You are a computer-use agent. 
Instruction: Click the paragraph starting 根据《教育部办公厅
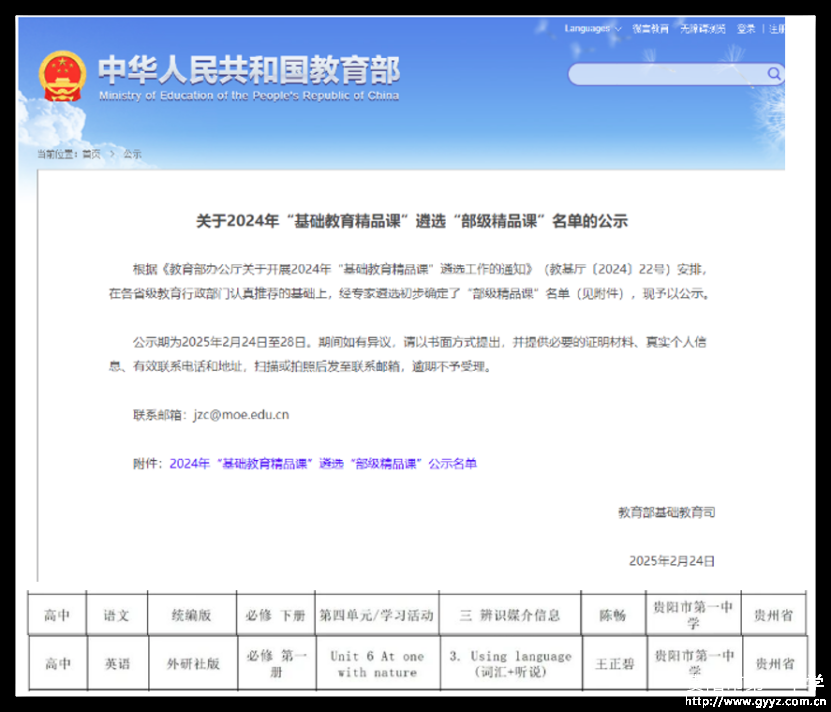point(408,281)
